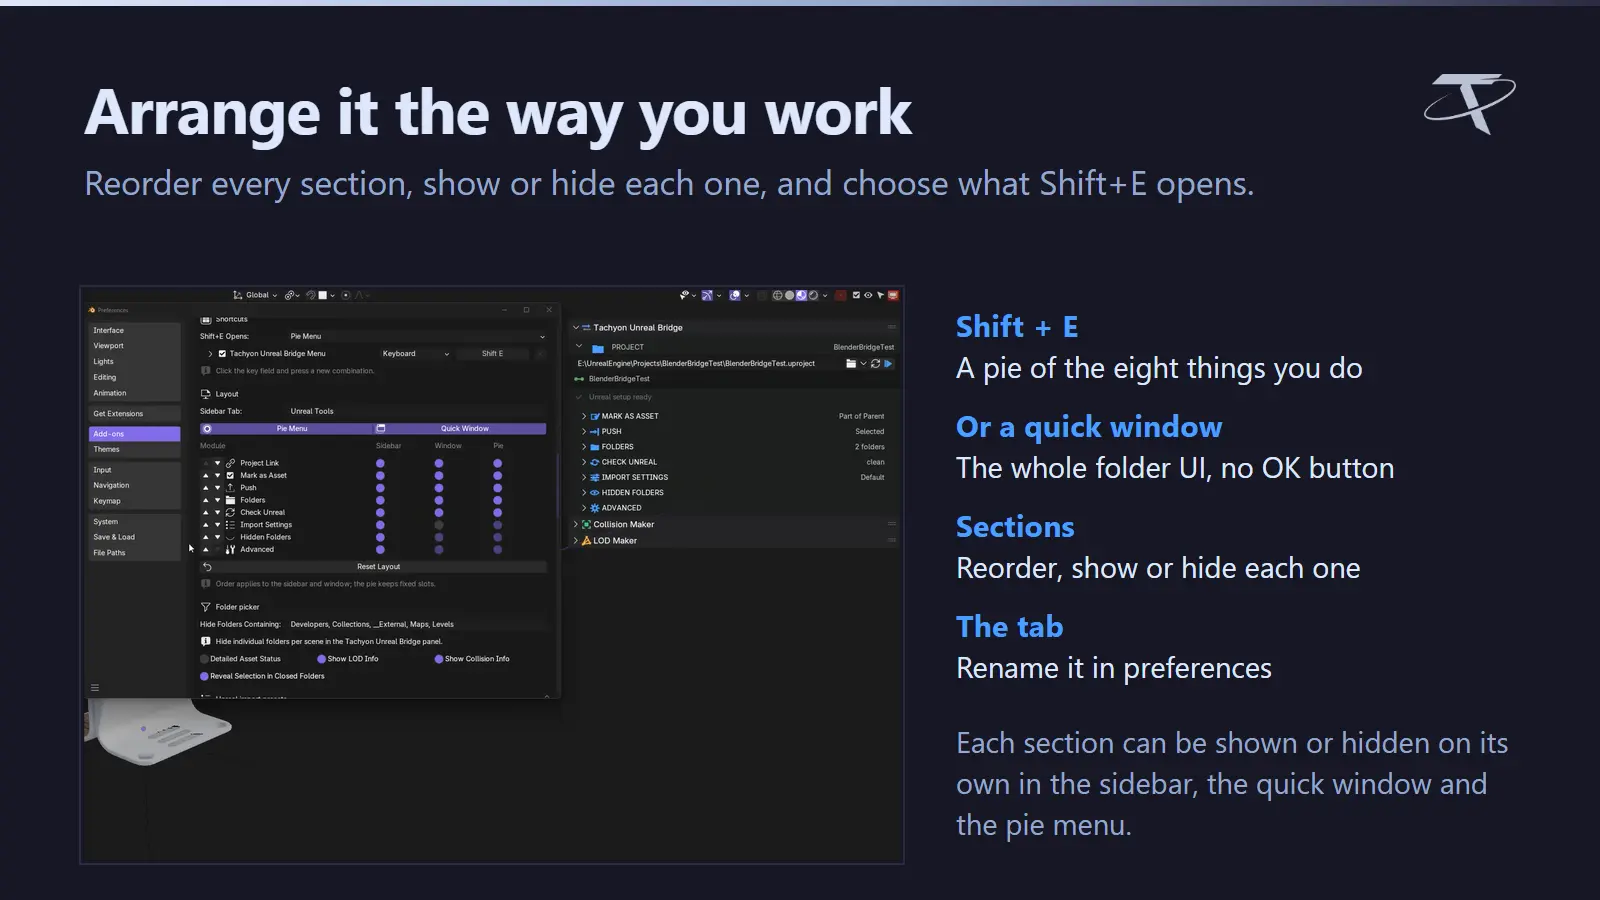Click the 'Part of Parent' status text
This screenshot has height=900, width=1600.
pyautogui.click(x=861, y=416)
